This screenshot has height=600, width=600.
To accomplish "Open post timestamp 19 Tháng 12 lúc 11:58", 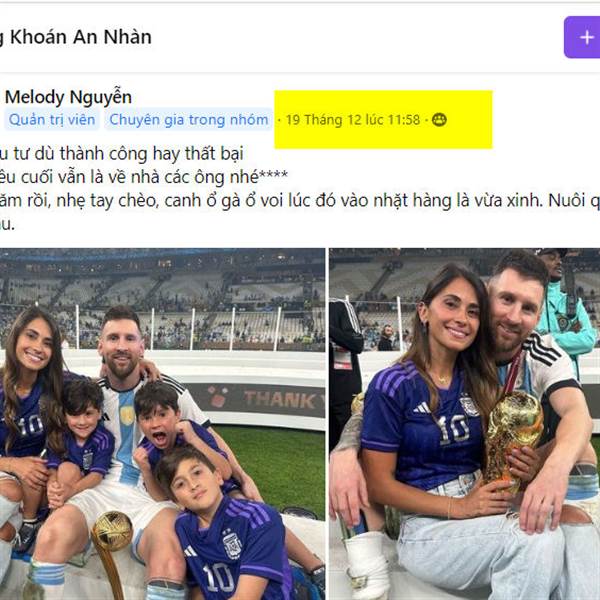I will tap(353, 120).
